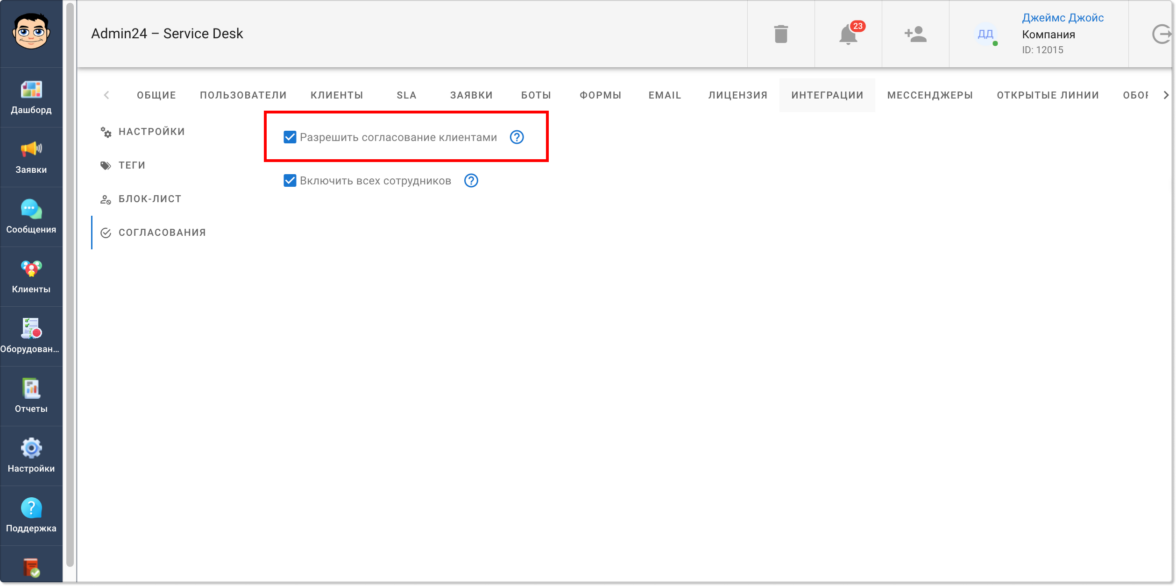Open the Дашборд sidebar icon
1176x586 pixels.
pyautogui.click(x=31, y=98)
